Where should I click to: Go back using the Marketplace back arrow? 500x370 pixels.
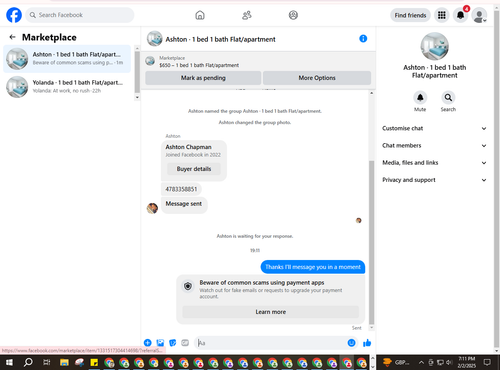click(x=12, y=37)
